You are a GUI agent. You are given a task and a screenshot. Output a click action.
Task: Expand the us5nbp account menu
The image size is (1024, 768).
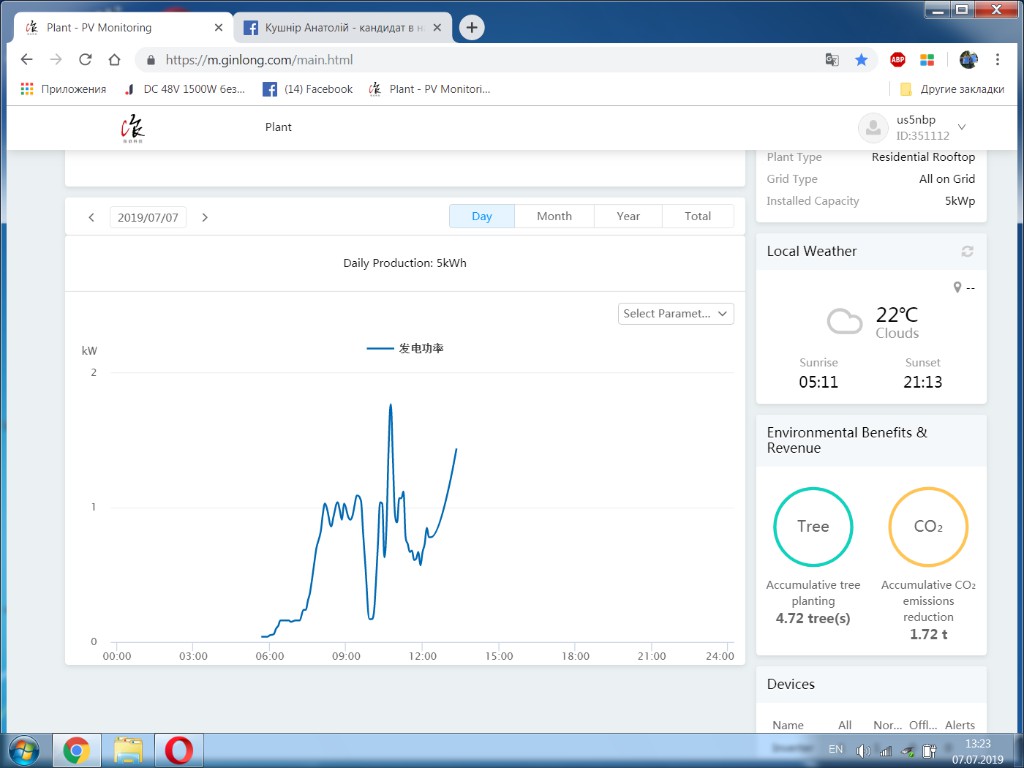961,127
